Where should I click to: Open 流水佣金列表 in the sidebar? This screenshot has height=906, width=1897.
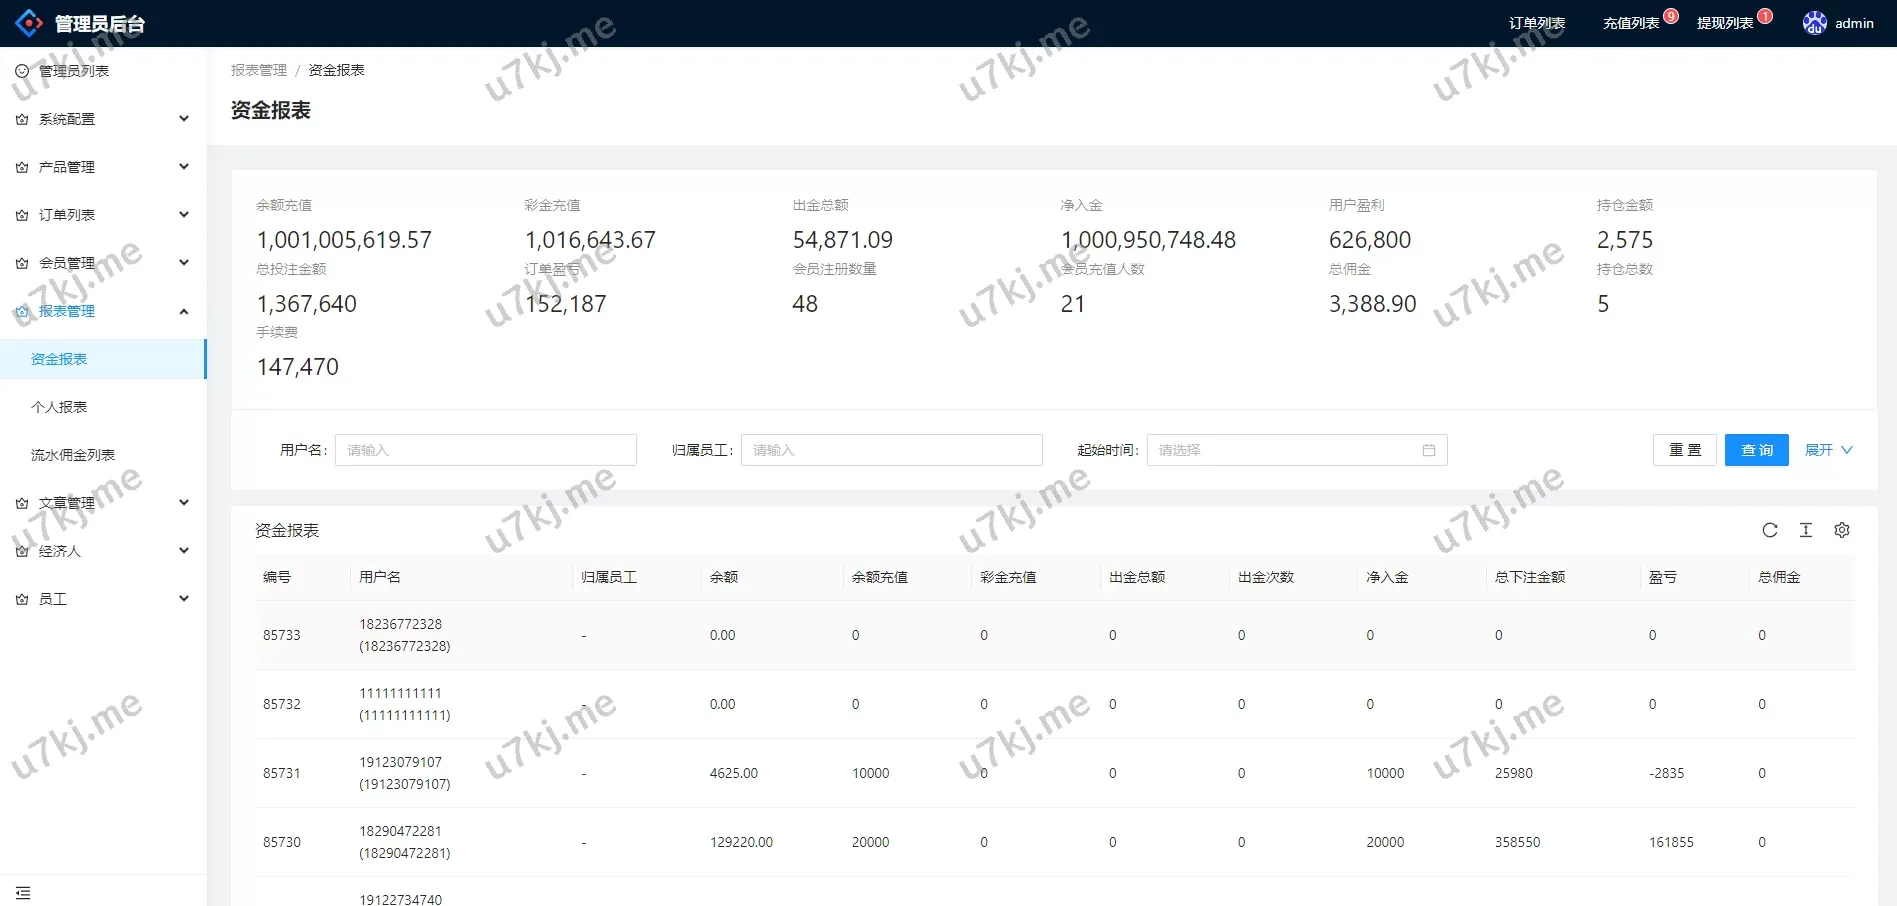[73, 455]
